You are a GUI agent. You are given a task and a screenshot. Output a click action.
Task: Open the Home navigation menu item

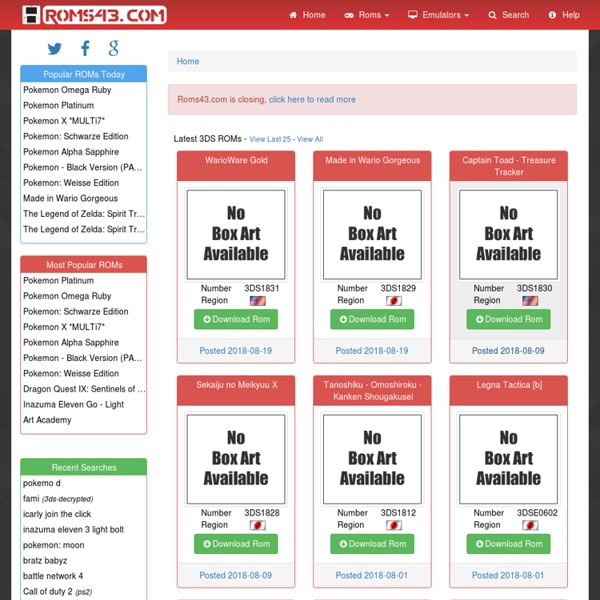coord(307,15)
